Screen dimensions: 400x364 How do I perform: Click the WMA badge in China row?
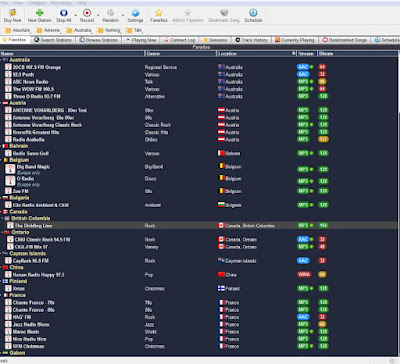(x=304, y=274)
